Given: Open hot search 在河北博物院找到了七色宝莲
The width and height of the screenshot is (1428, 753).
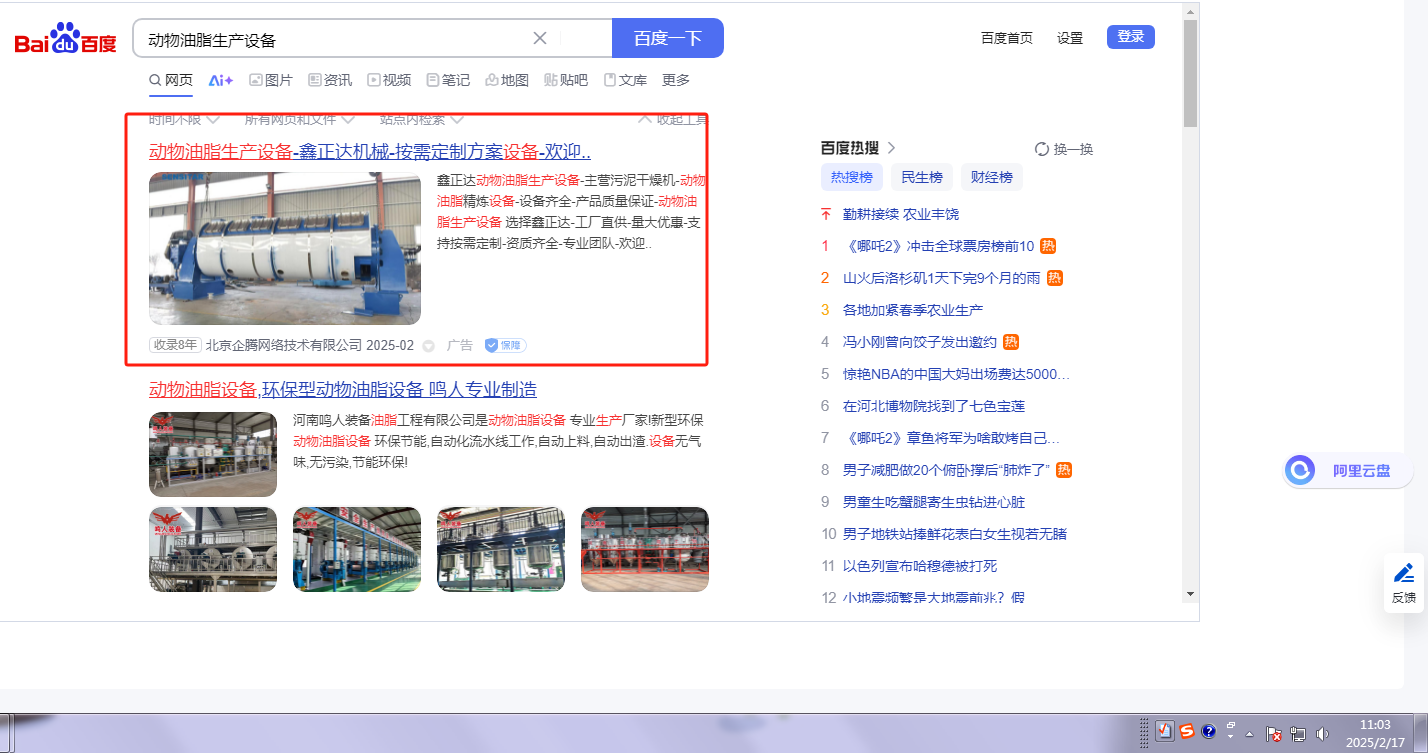Looking at the screenshot, I should click(934, 406).
